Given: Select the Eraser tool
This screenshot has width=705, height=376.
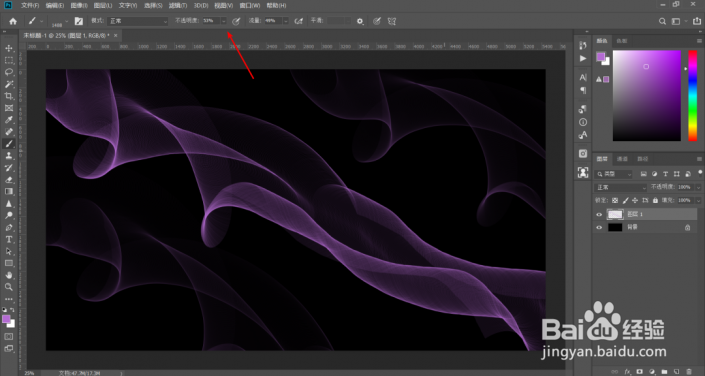Looking at the screenshot, I should click(9, 179).
